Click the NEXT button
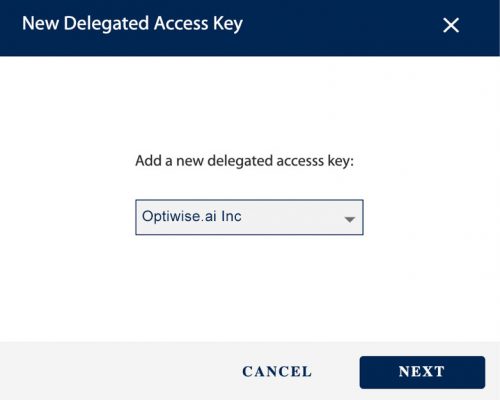This screenshot has height=400, width=500. click(422, 372)
